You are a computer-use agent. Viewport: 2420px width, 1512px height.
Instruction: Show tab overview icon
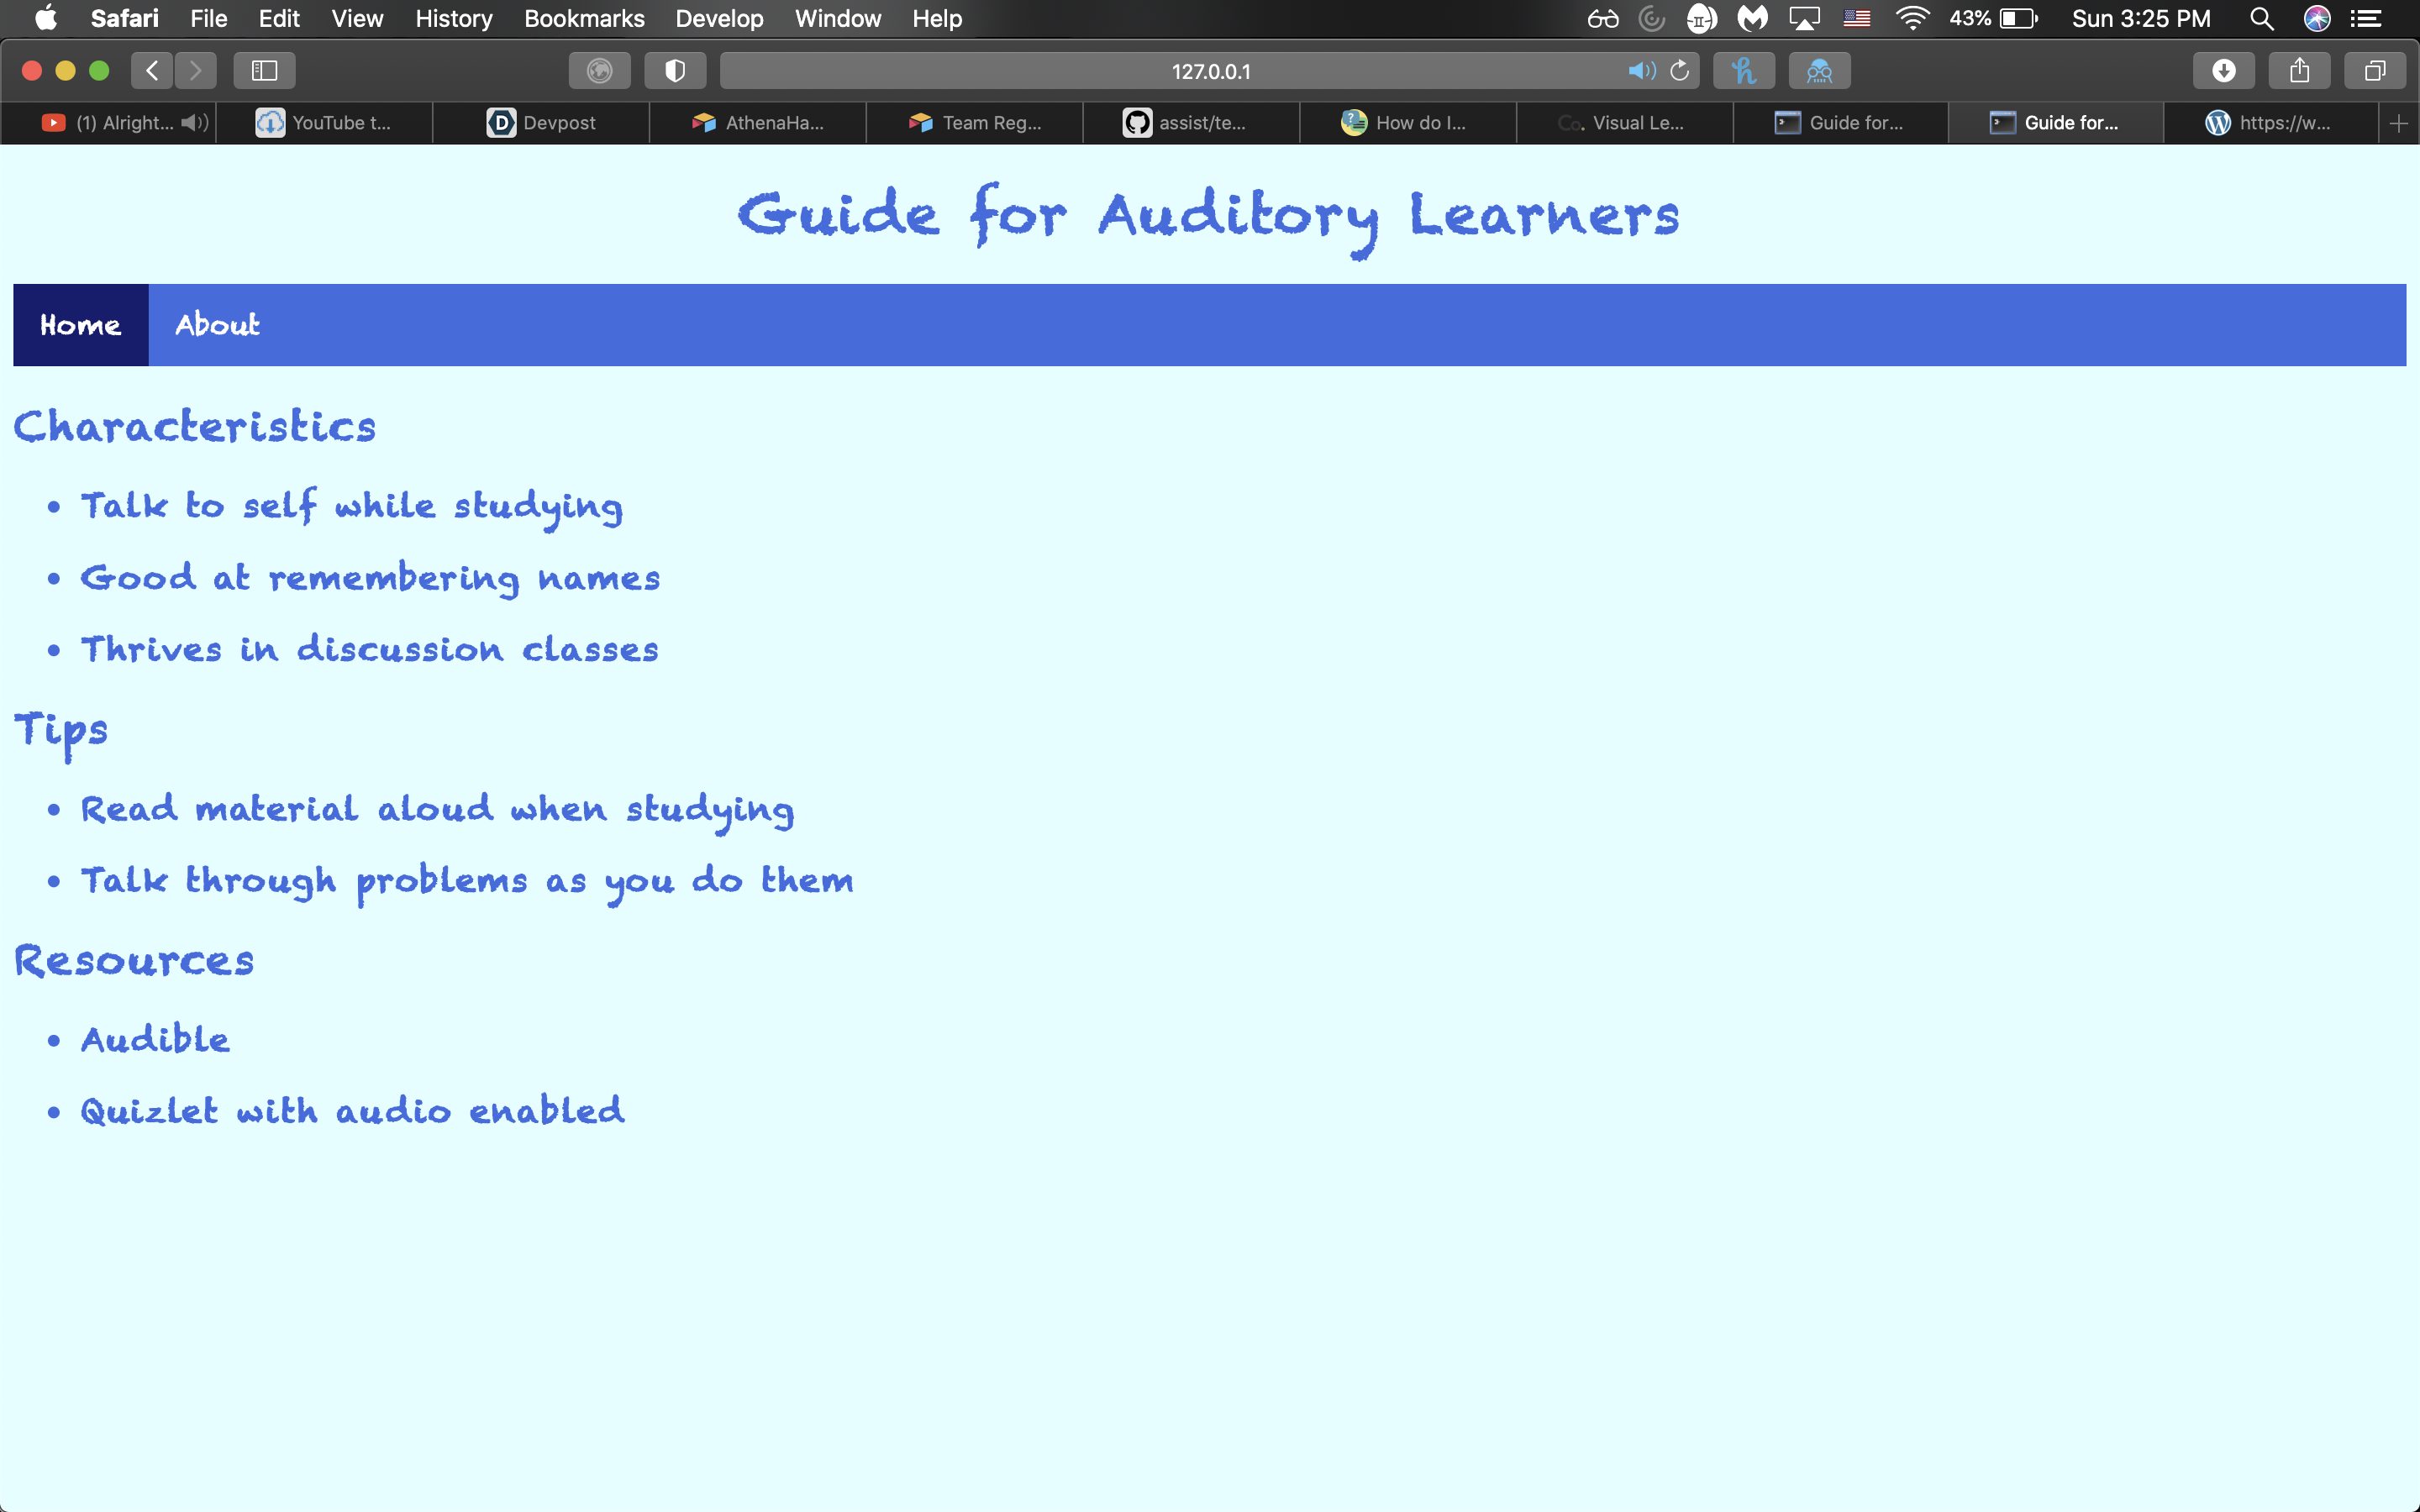pyautogui.click(x=2375, y=71)
